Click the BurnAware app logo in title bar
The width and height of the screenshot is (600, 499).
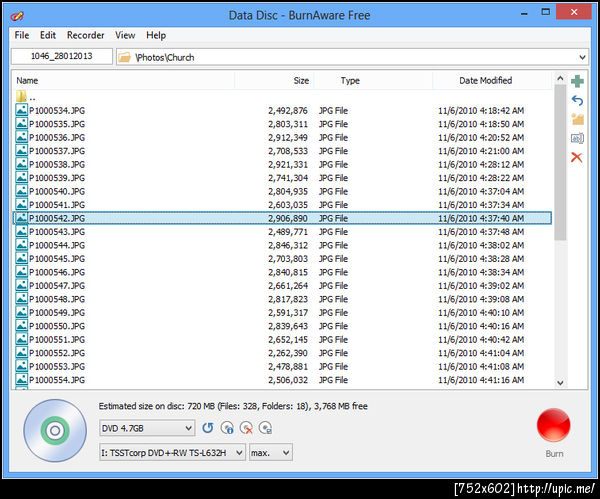click(17, 16)
